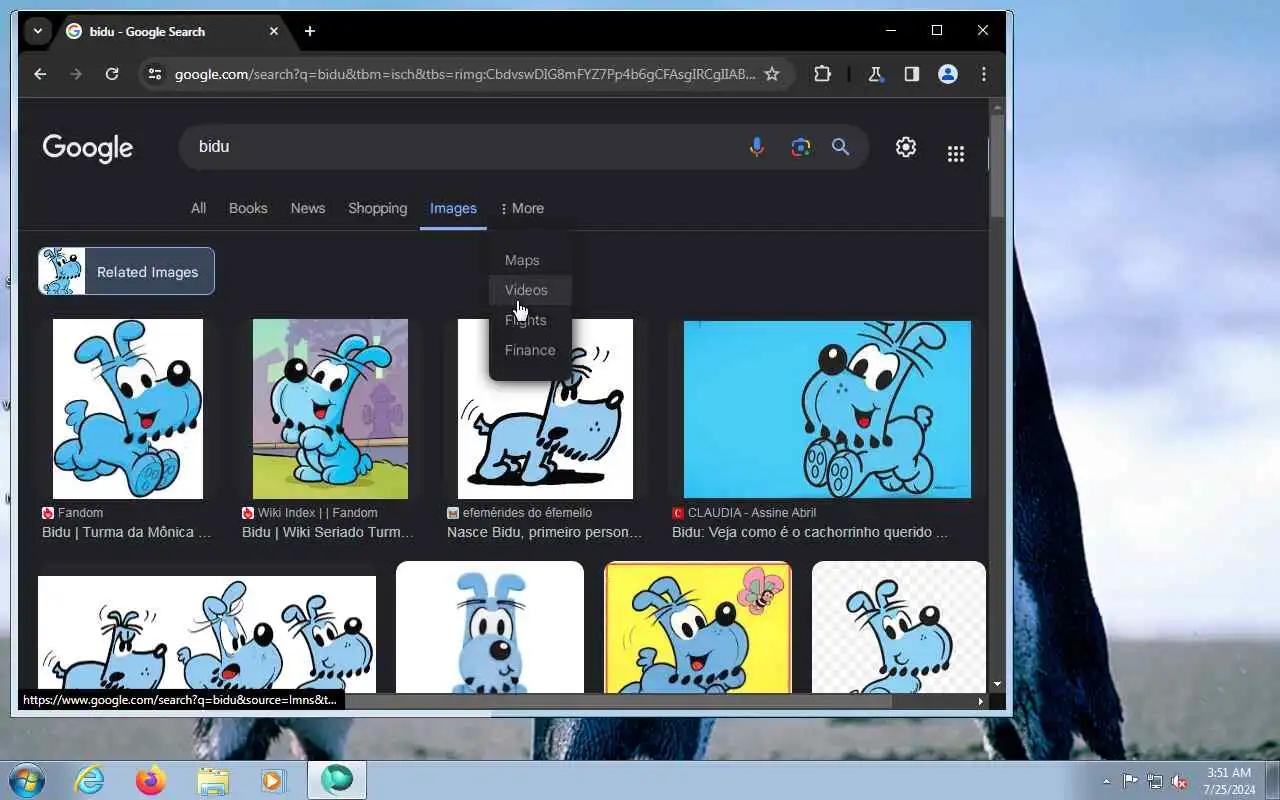Screen dimensions: 1280x800
Task: Open the 'Bidu | Wiki Seriado Turm...' title link
Action: pos(328,532)
